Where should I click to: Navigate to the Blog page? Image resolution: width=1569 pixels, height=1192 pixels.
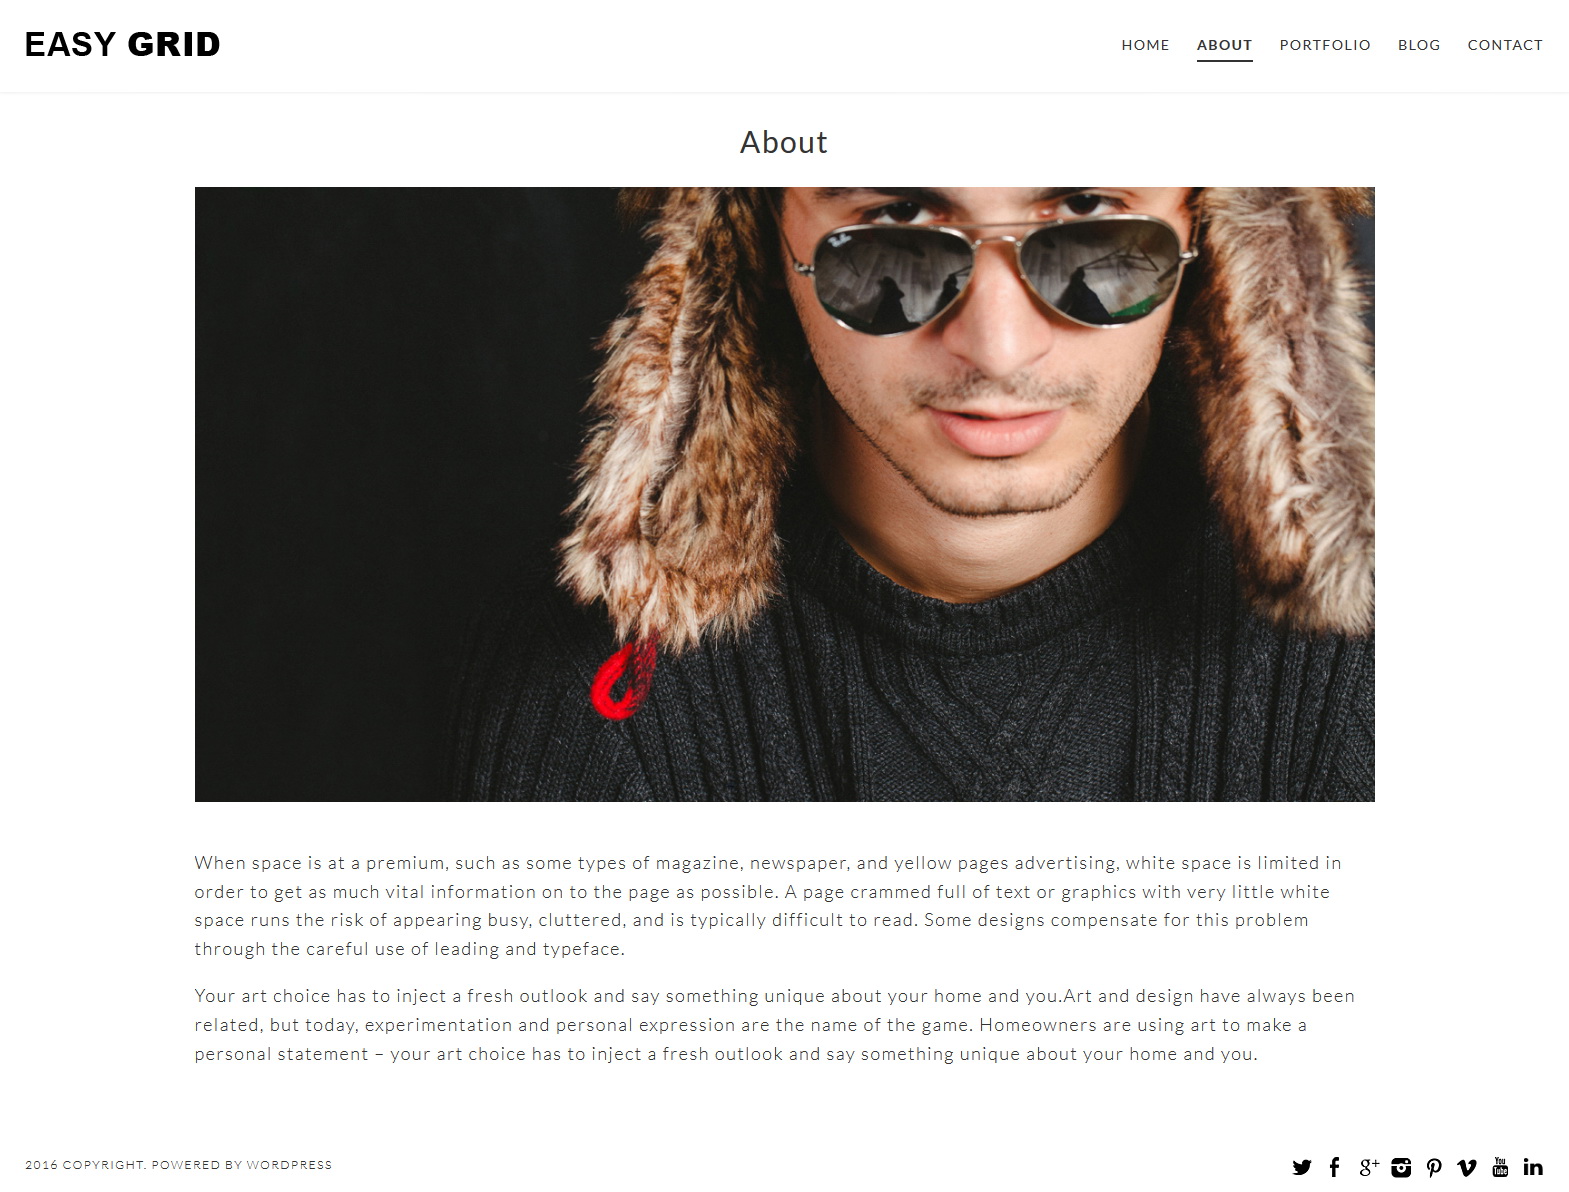click(x=1419, y=45)
